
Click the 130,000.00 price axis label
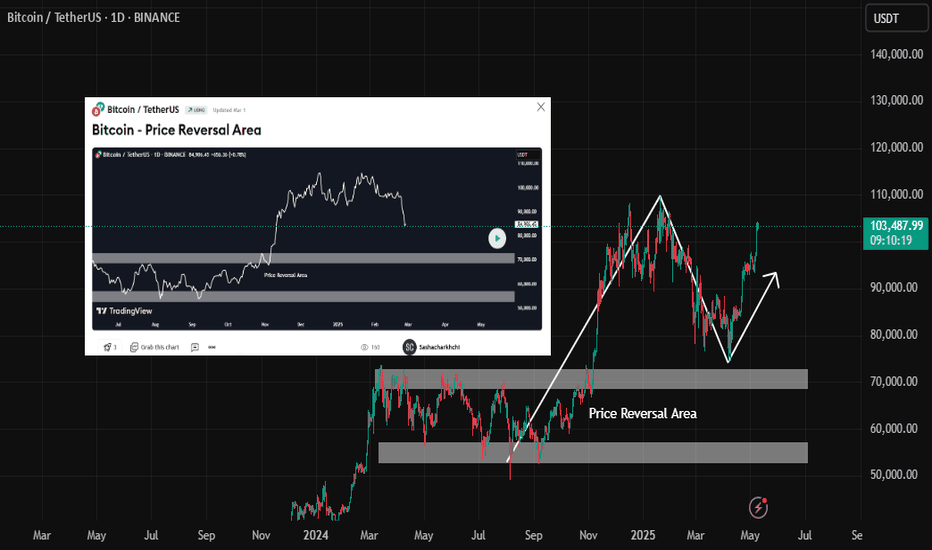pyautogui.click(x=896, y=100)
